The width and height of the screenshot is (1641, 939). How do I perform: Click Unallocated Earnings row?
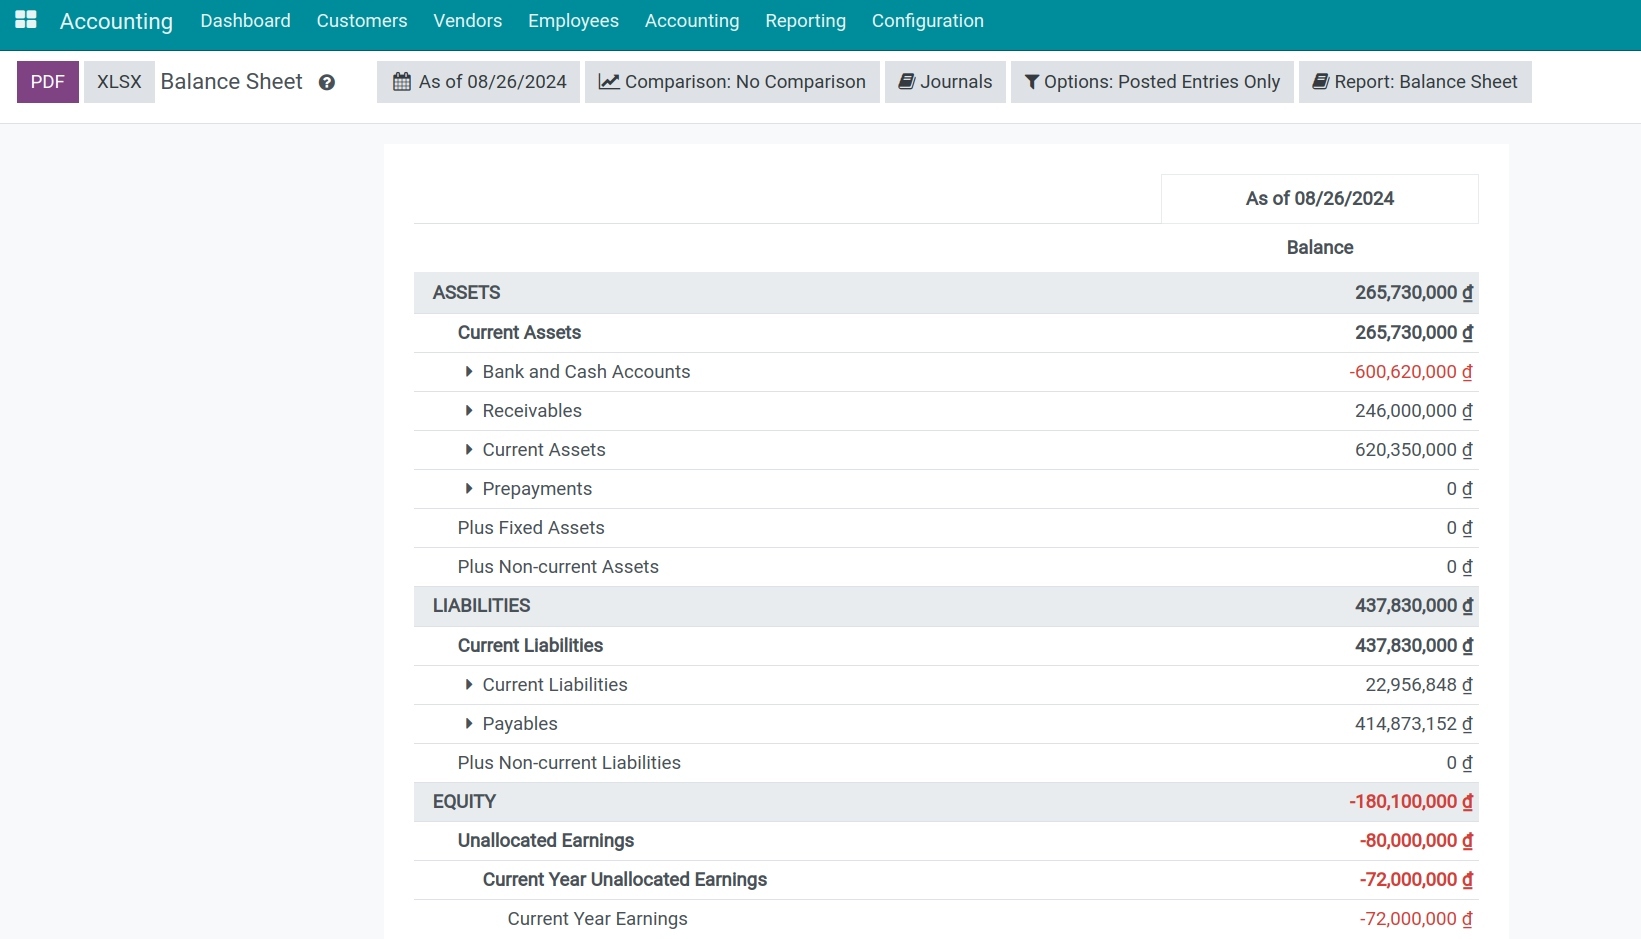tap(946, 841)
